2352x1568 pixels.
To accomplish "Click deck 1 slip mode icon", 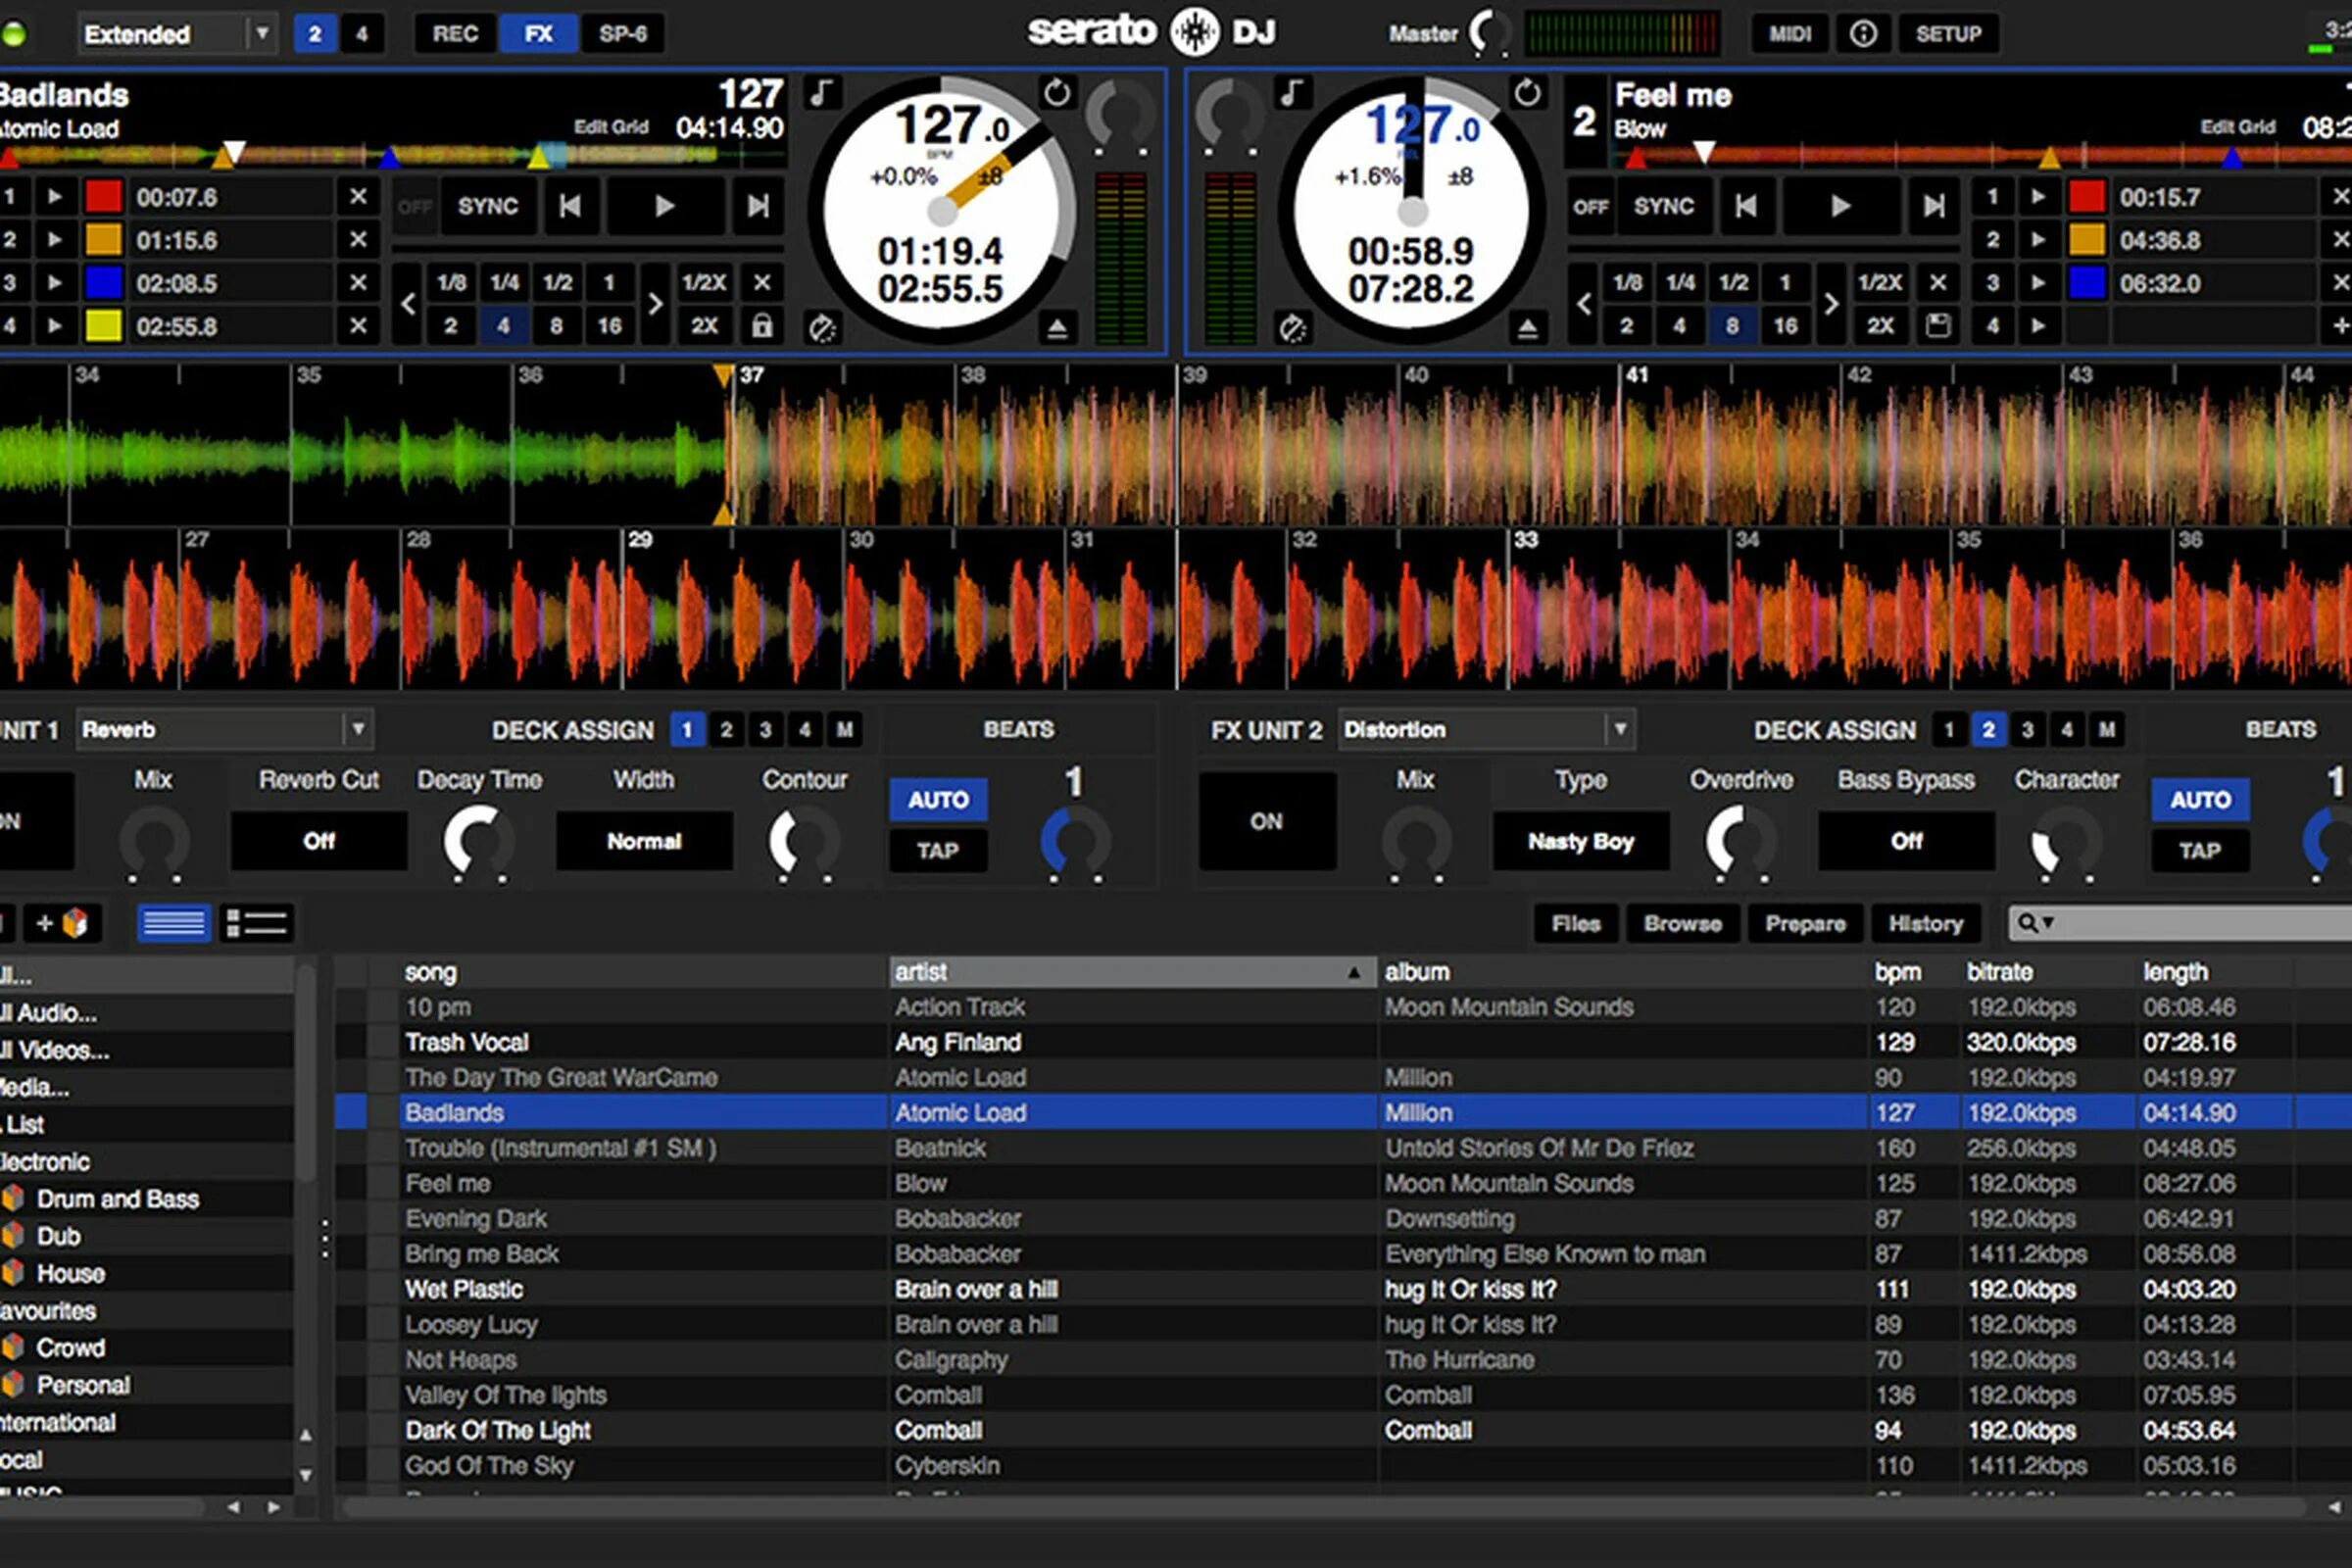I will 822,328.
